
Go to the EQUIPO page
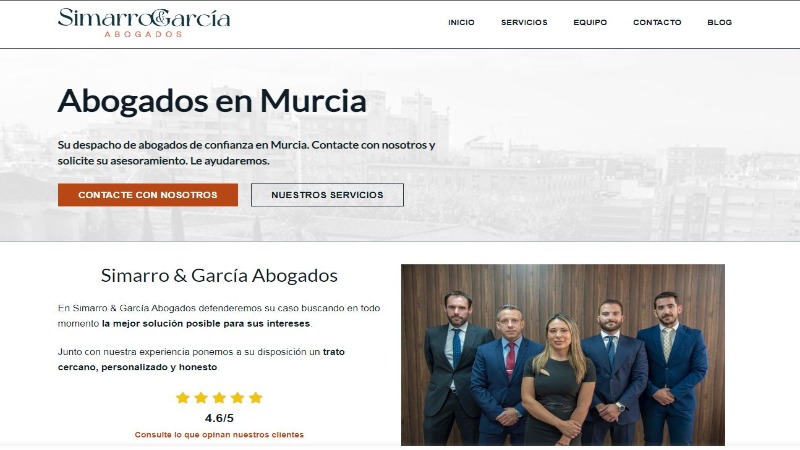[590, 22]
